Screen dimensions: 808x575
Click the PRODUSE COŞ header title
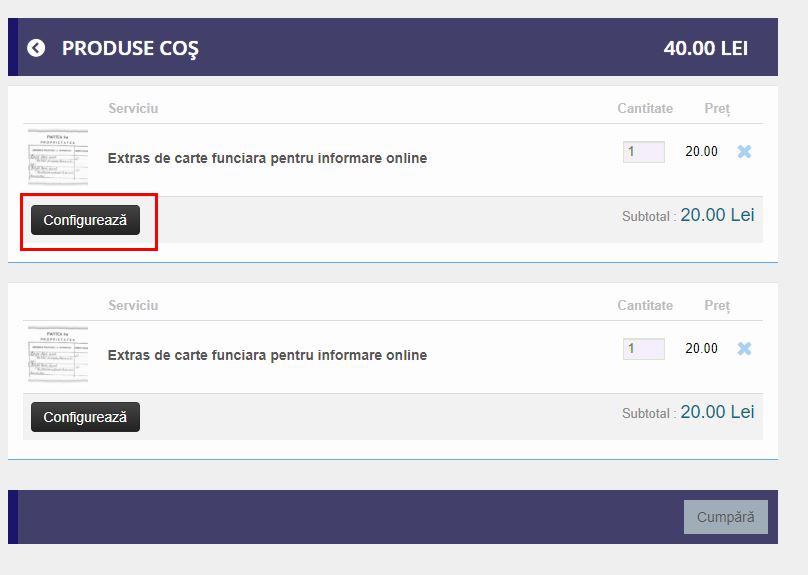pyautogui.click(x=130, y=48)
